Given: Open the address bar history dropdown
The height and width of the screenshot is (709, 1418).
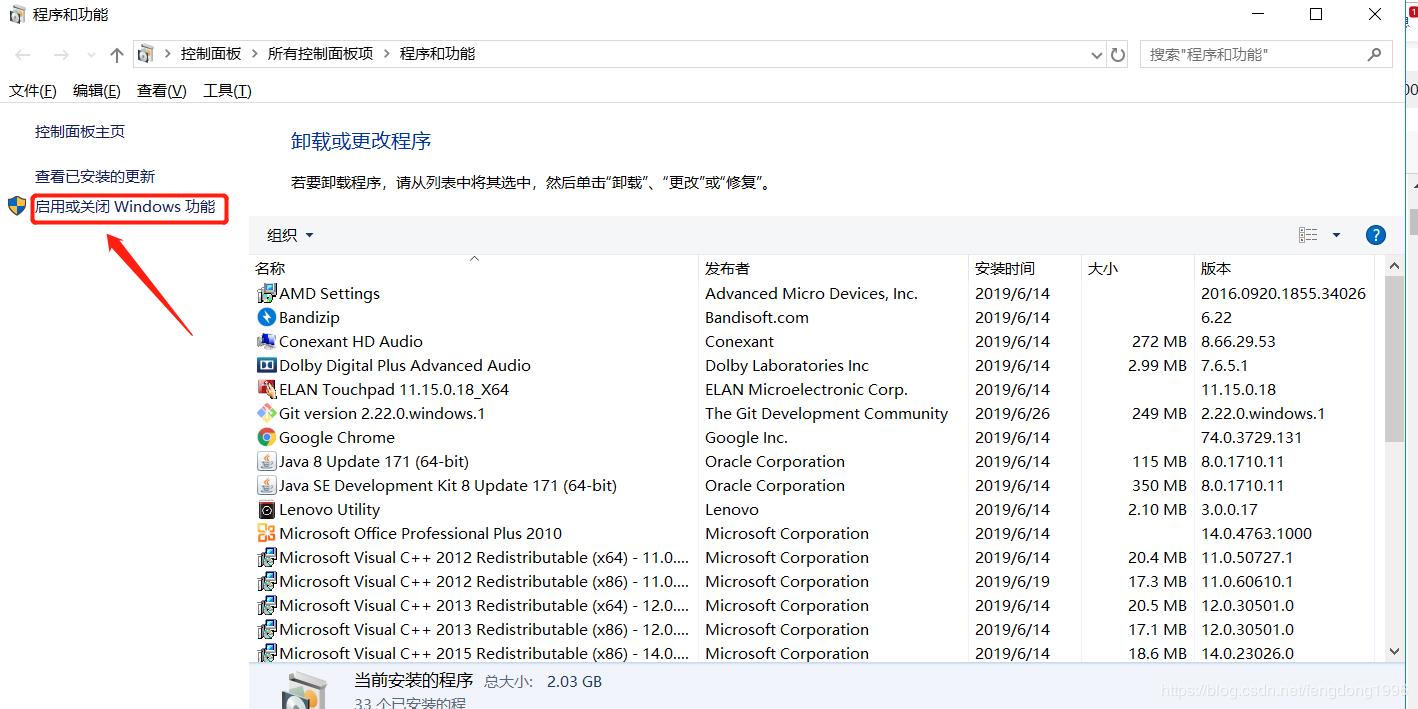Looking at the screenshot, I should (x=1097, y=55).
